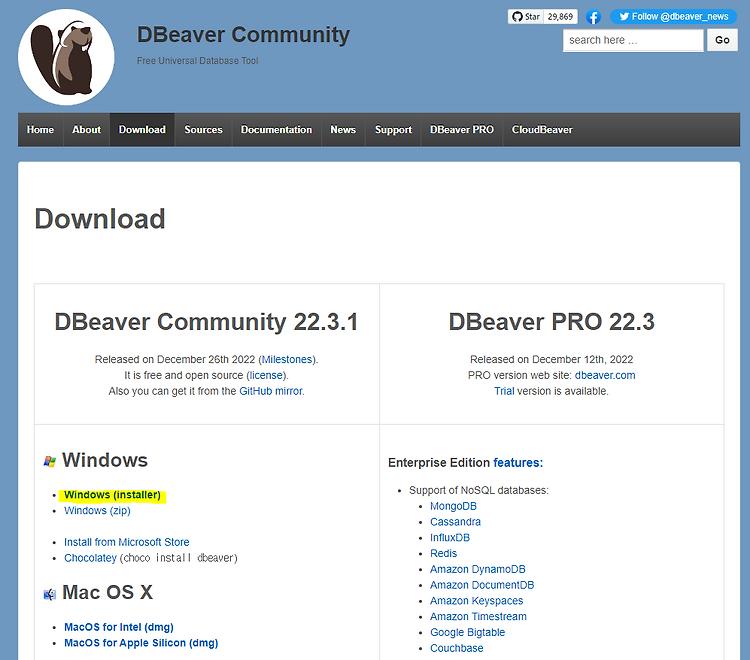
Task: Click the 'Mac OS X' section heading
Action: (108, 593)
